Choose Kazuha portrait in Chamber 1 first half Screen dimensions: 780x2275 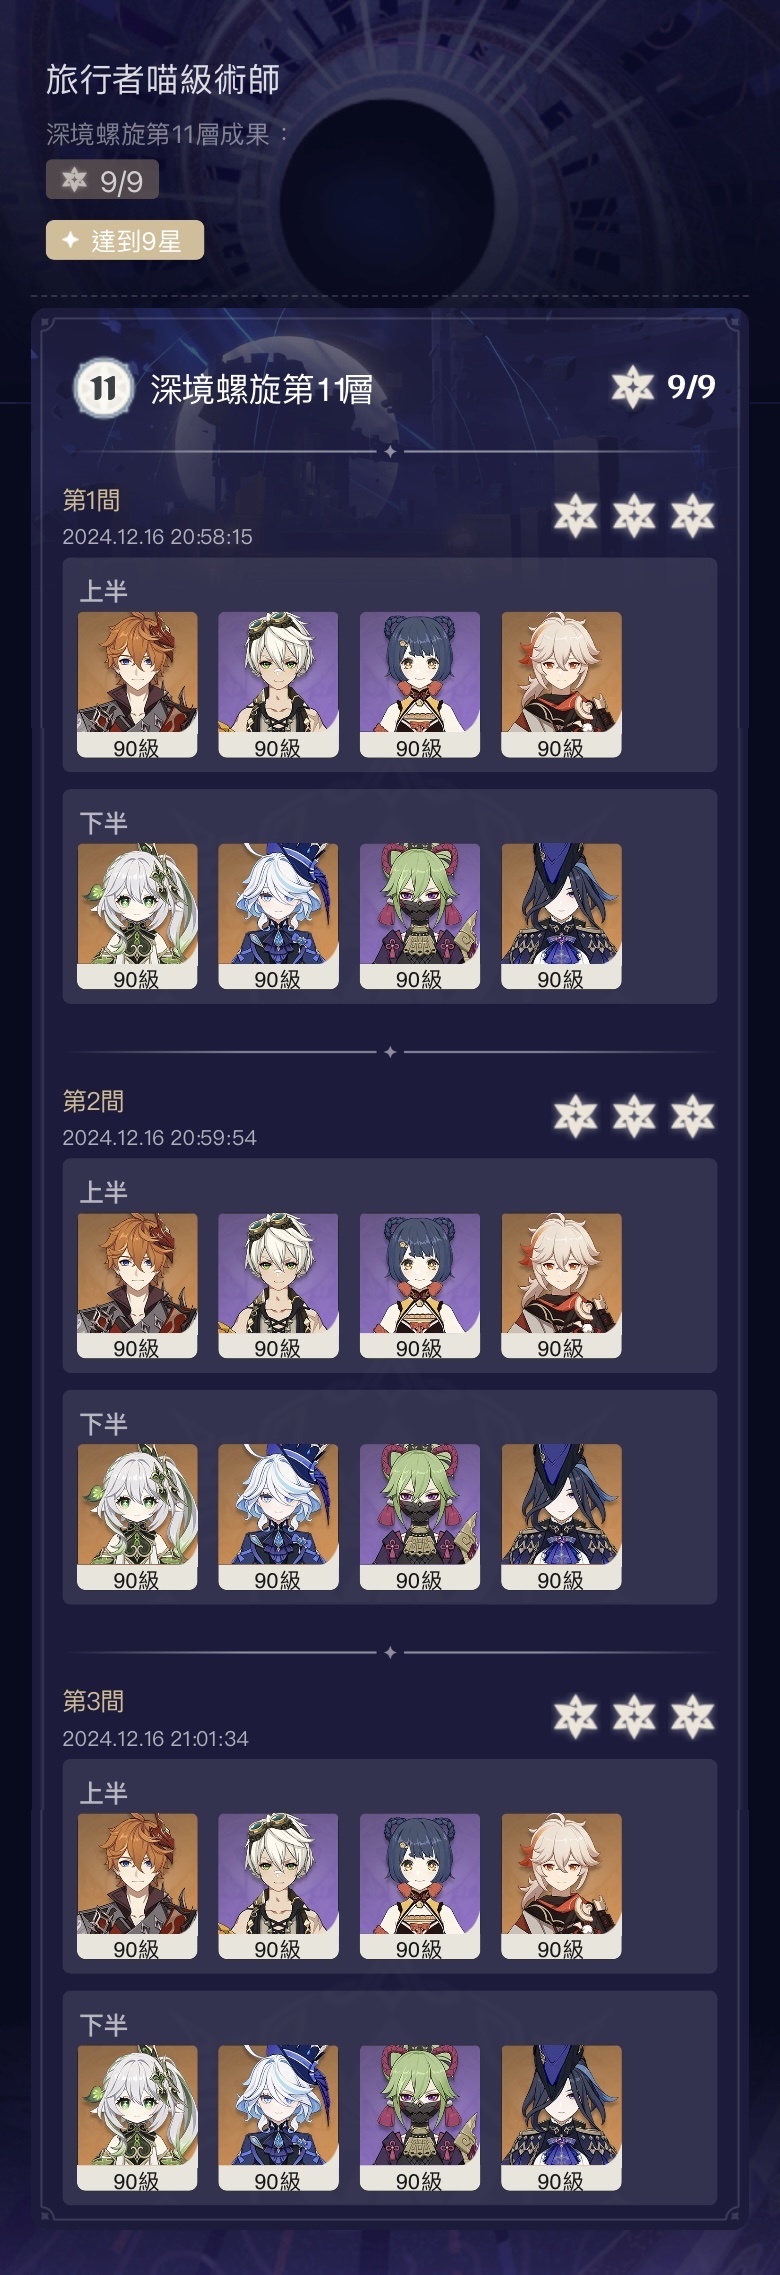pos(561,685)
